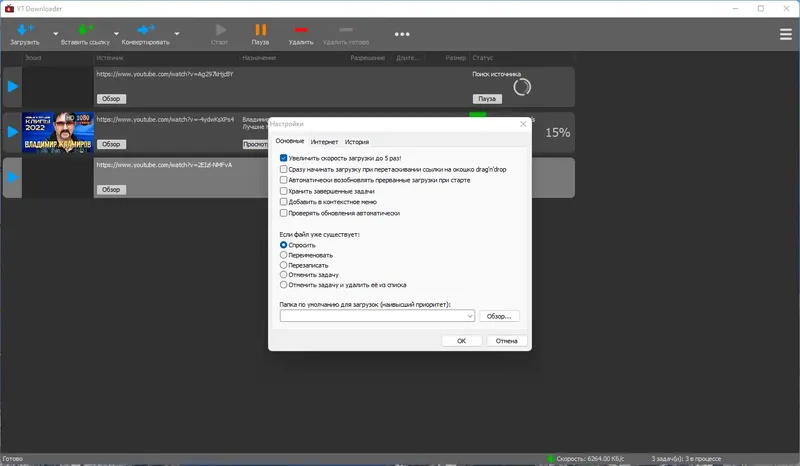
Task: Enable Хранить завершенные задачи checkbox
Action: pyautogui.click(x=284, y=191)
